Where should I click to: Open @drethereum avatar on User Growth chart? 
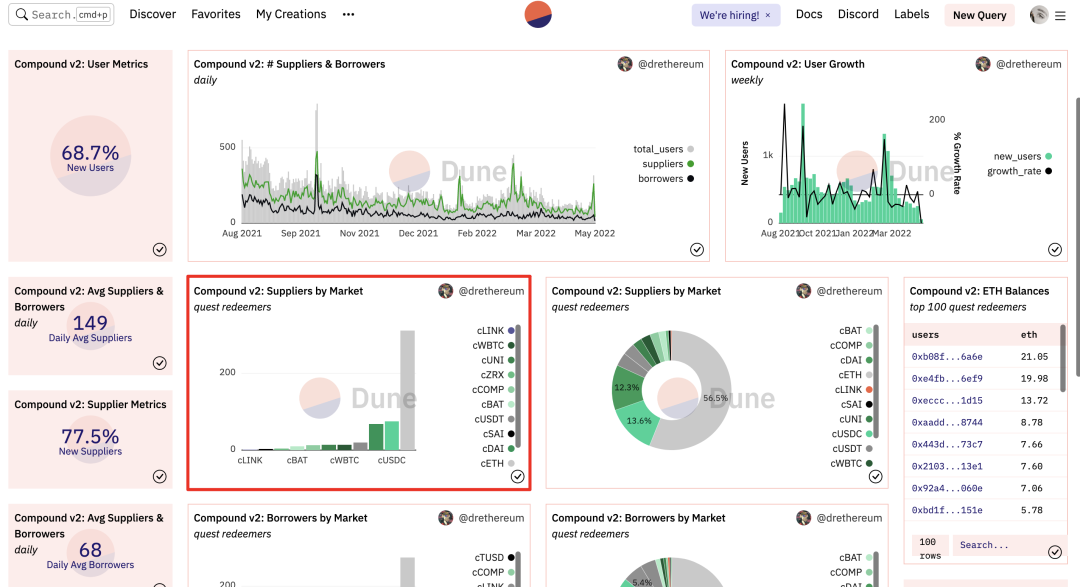point(983,64)
